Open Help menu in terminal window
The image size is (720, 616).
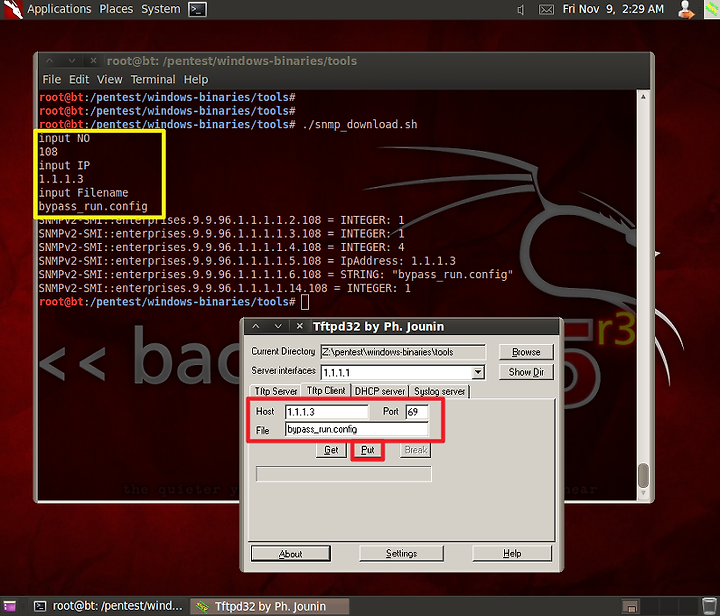click(x=196, y=79)
